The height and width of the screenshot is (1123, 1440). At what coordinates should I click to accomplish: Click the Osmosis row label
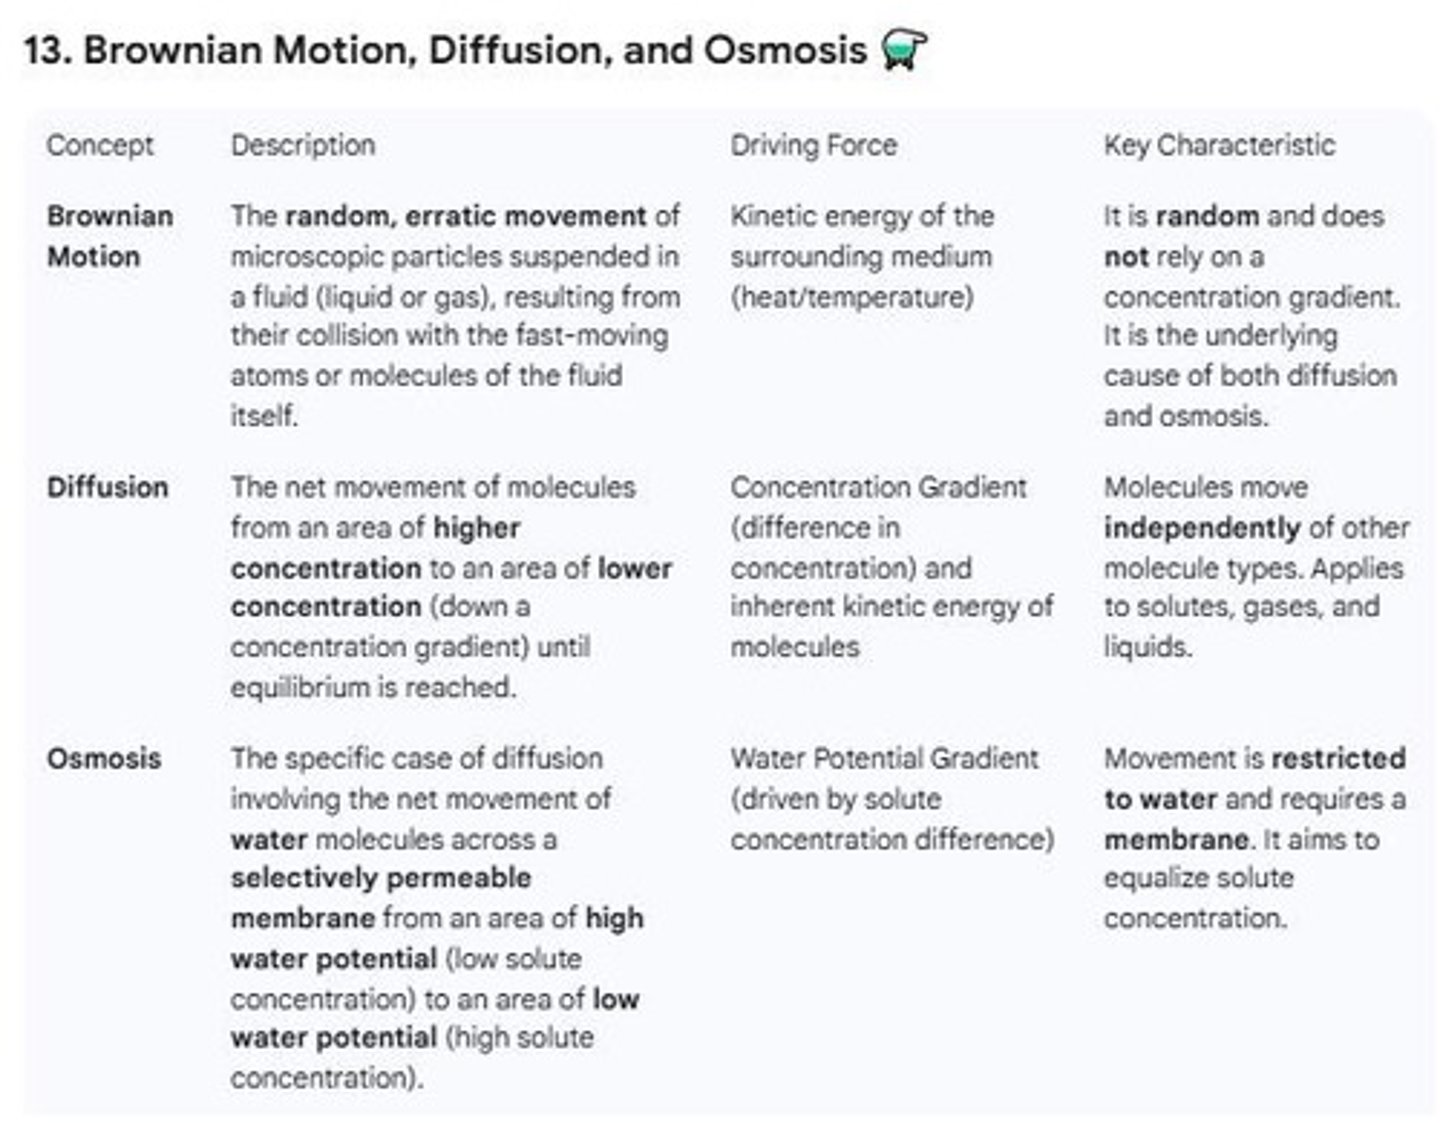pyautogui.click(x=104, y=758)
